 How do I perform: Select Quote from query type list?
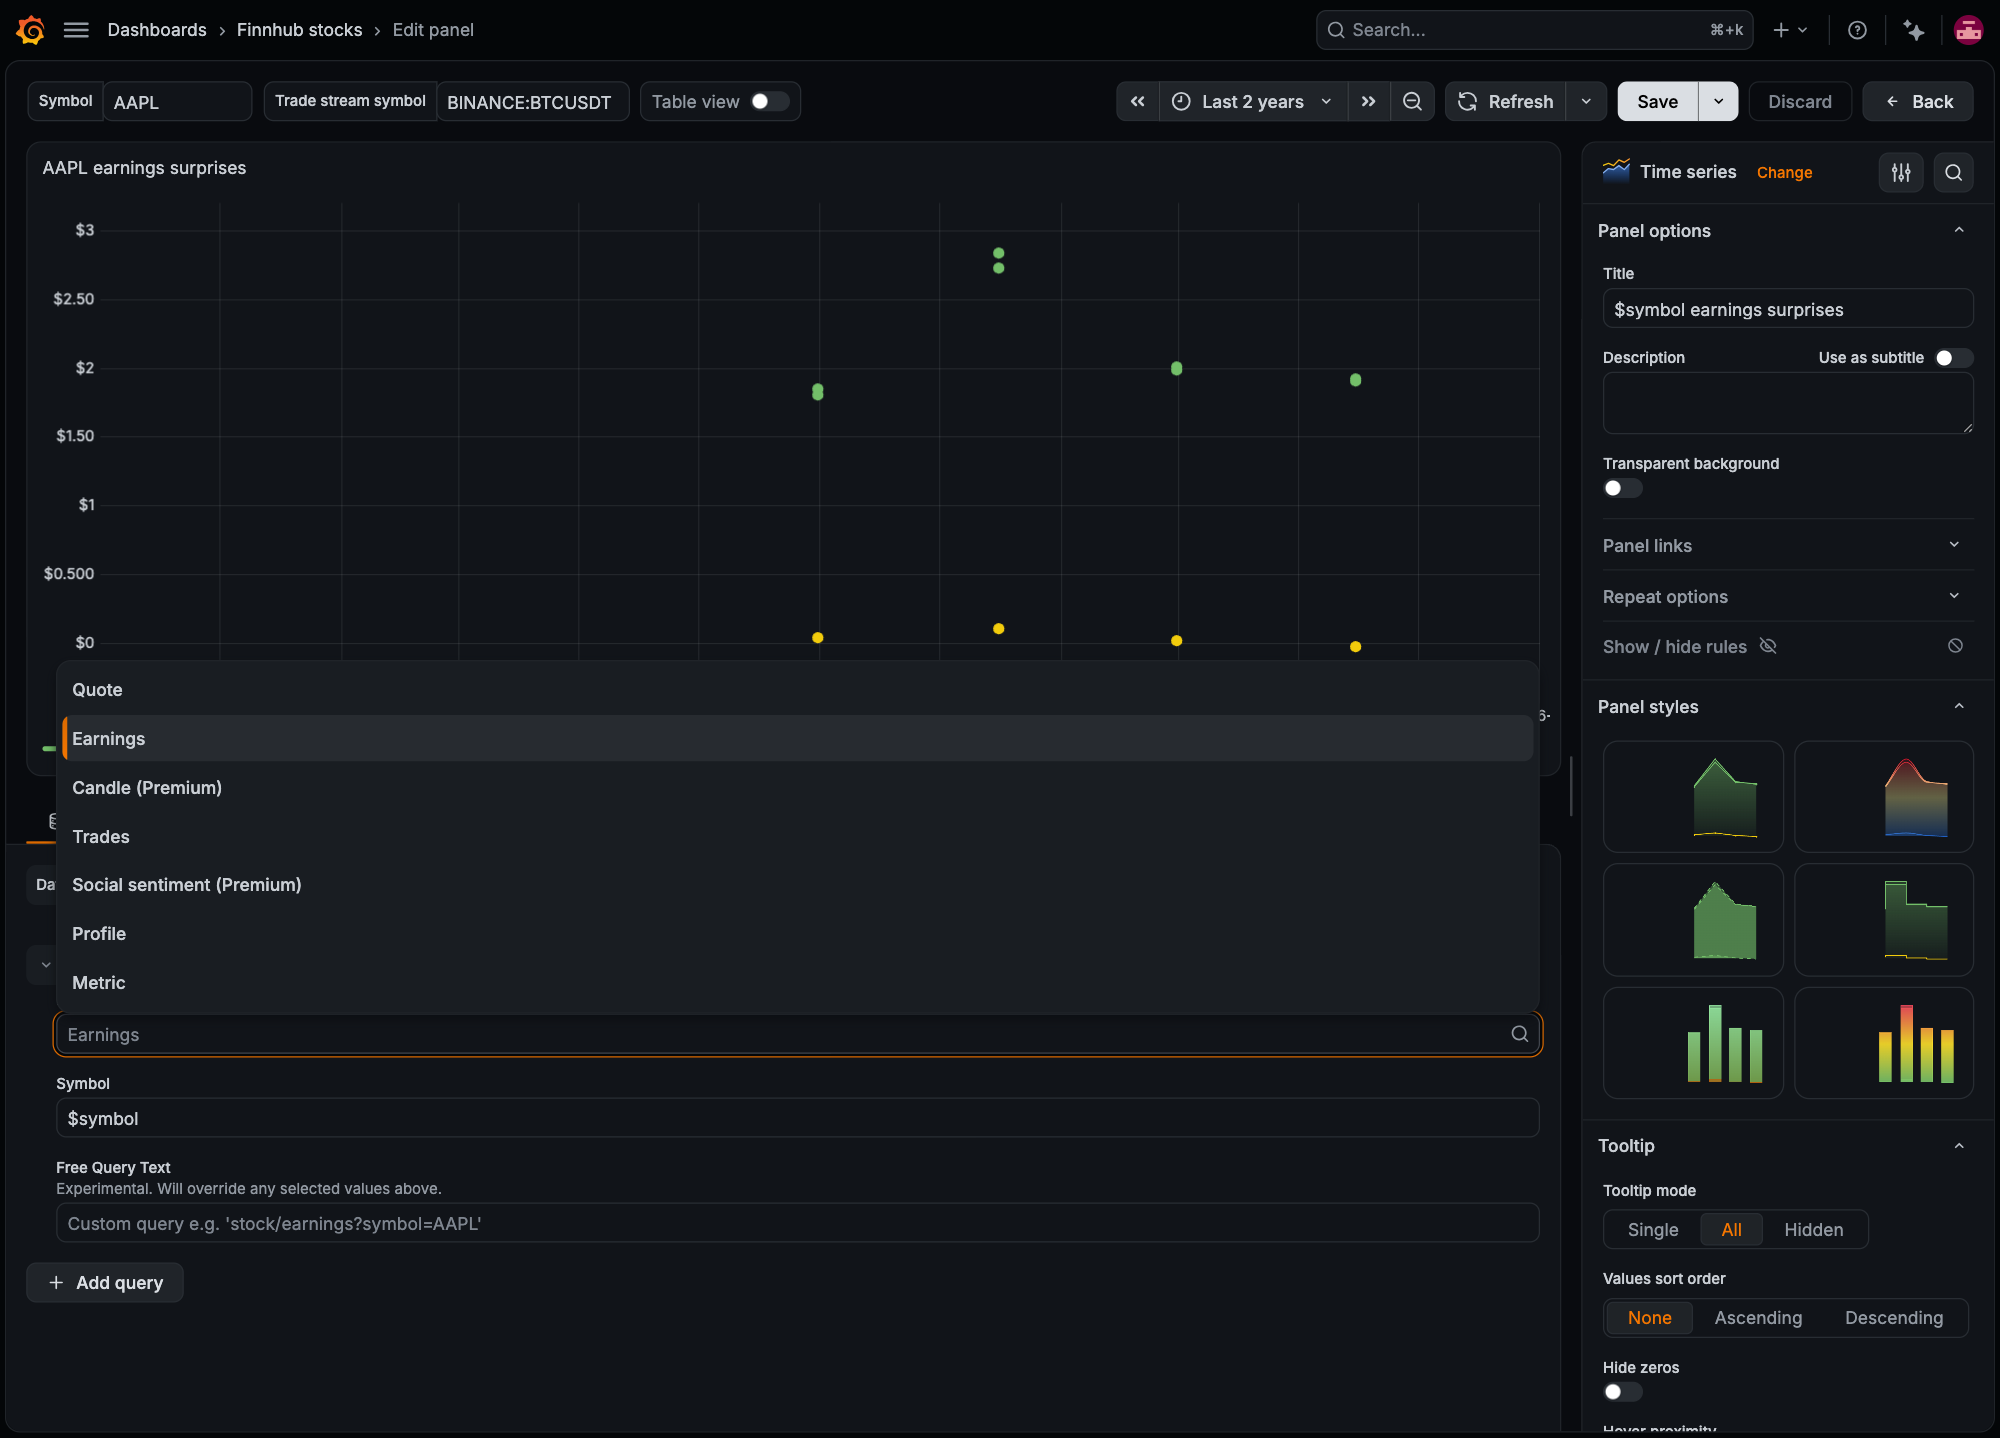(797, 689)
